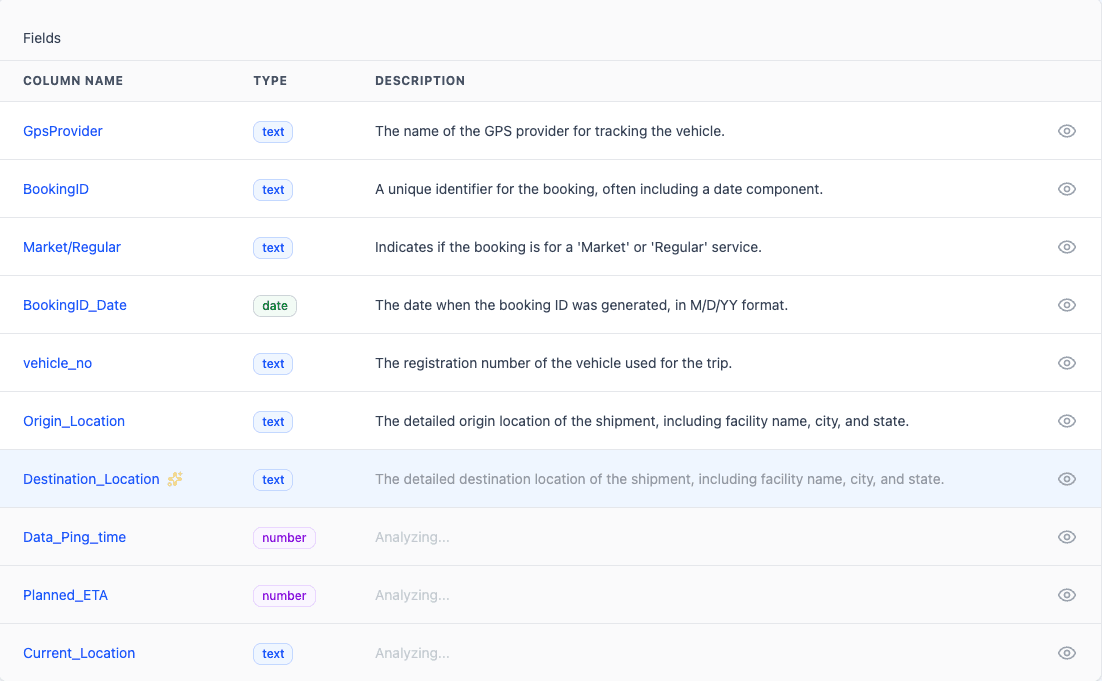
Task: Toggle visibility eye for GpsProvider field
Action: tap(1067, 131)
